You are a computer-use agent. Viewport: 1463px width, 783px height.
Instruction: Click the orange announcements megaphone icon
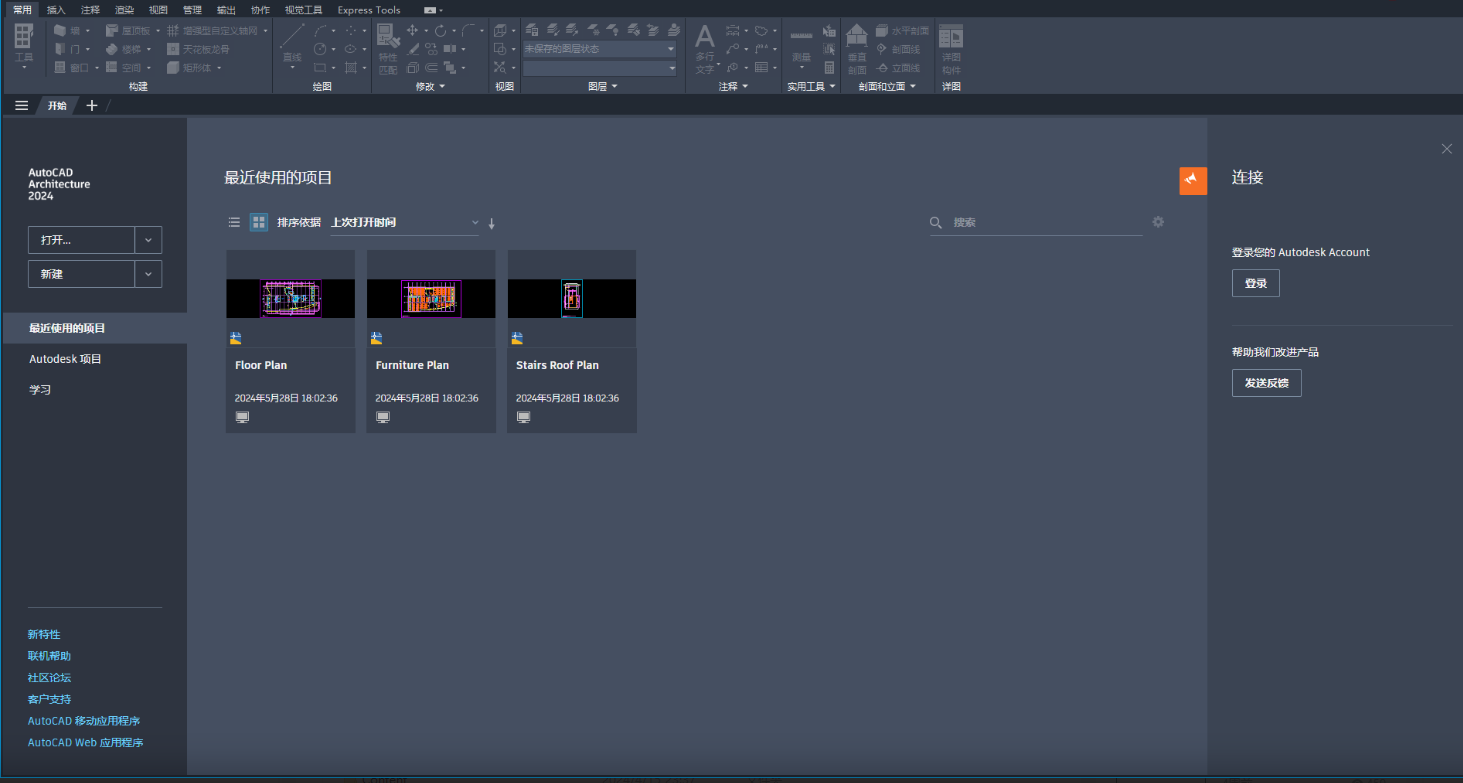(1193, 180)
